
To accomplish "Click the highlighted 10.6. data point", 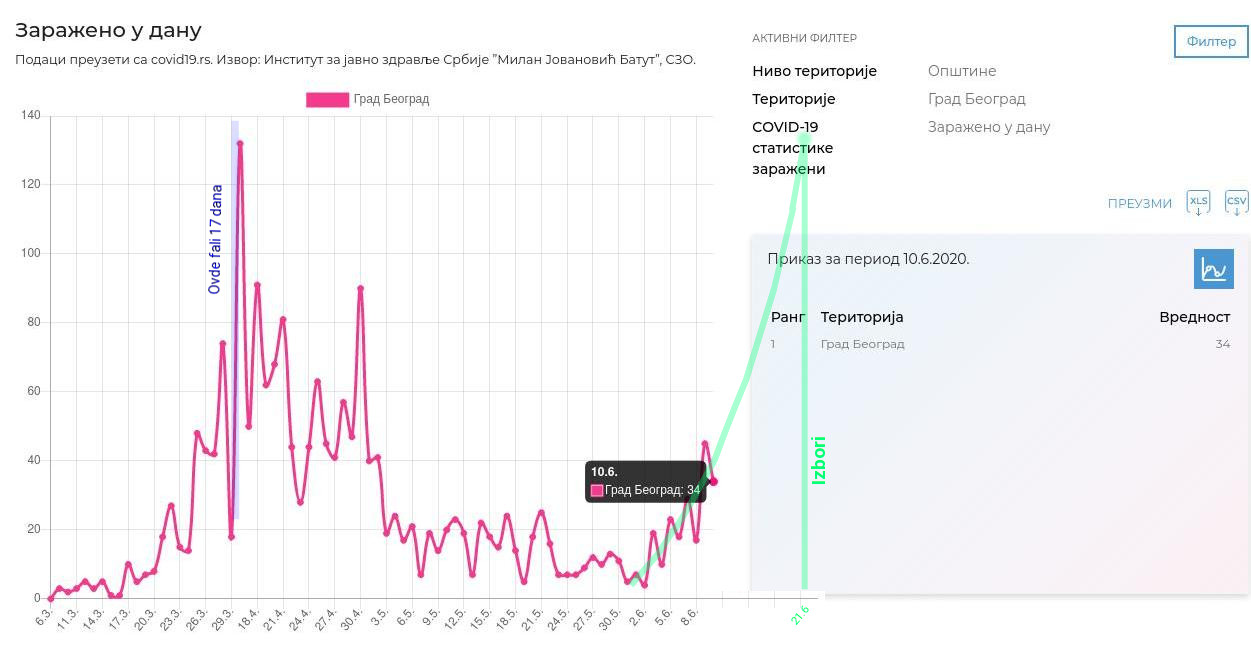I will pos(713,482).
